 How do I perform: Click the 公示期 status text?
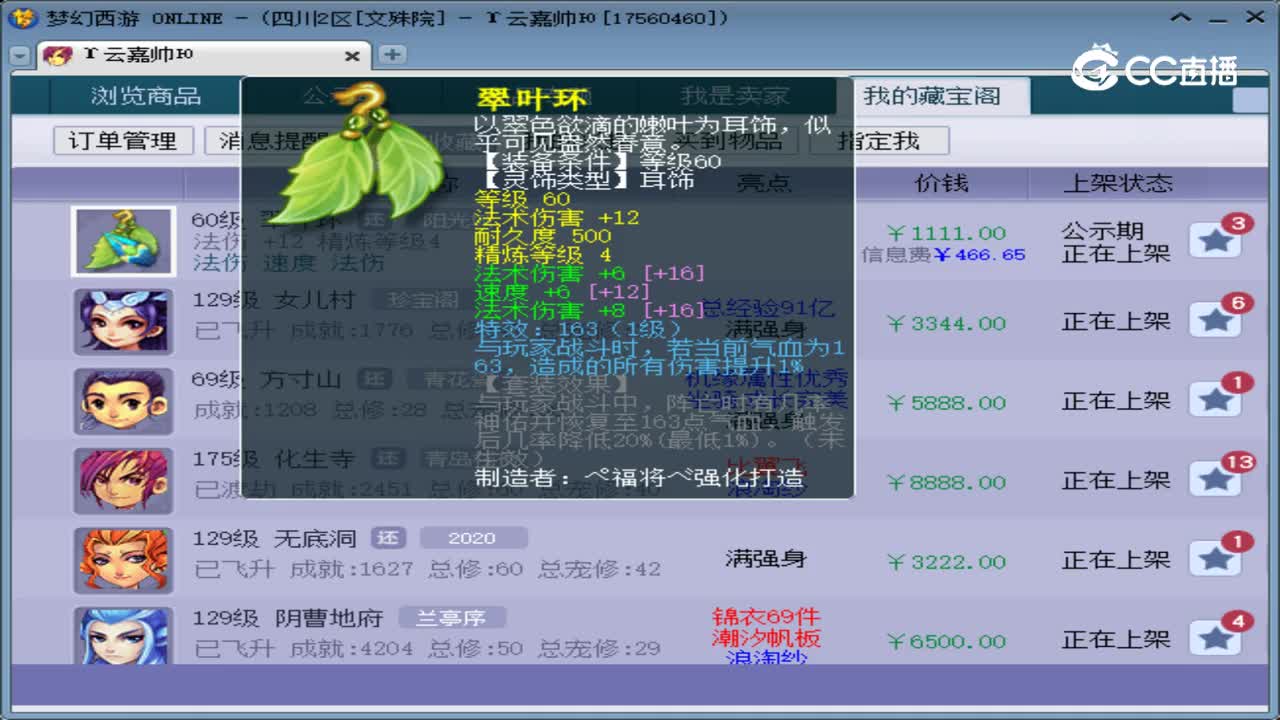tap(1103, 231)
